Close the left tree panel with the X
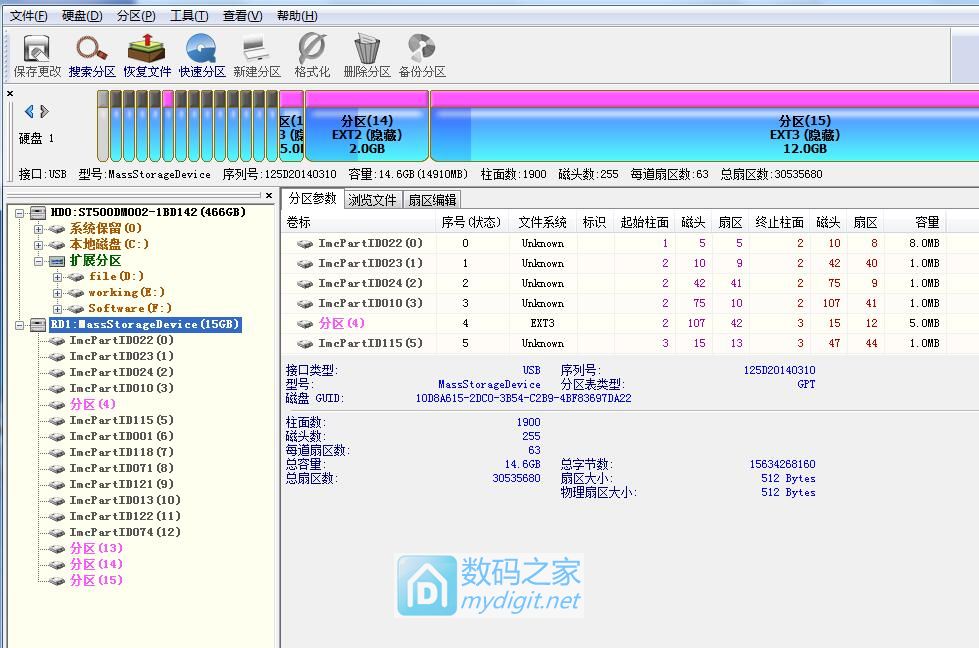 point(269,195)
